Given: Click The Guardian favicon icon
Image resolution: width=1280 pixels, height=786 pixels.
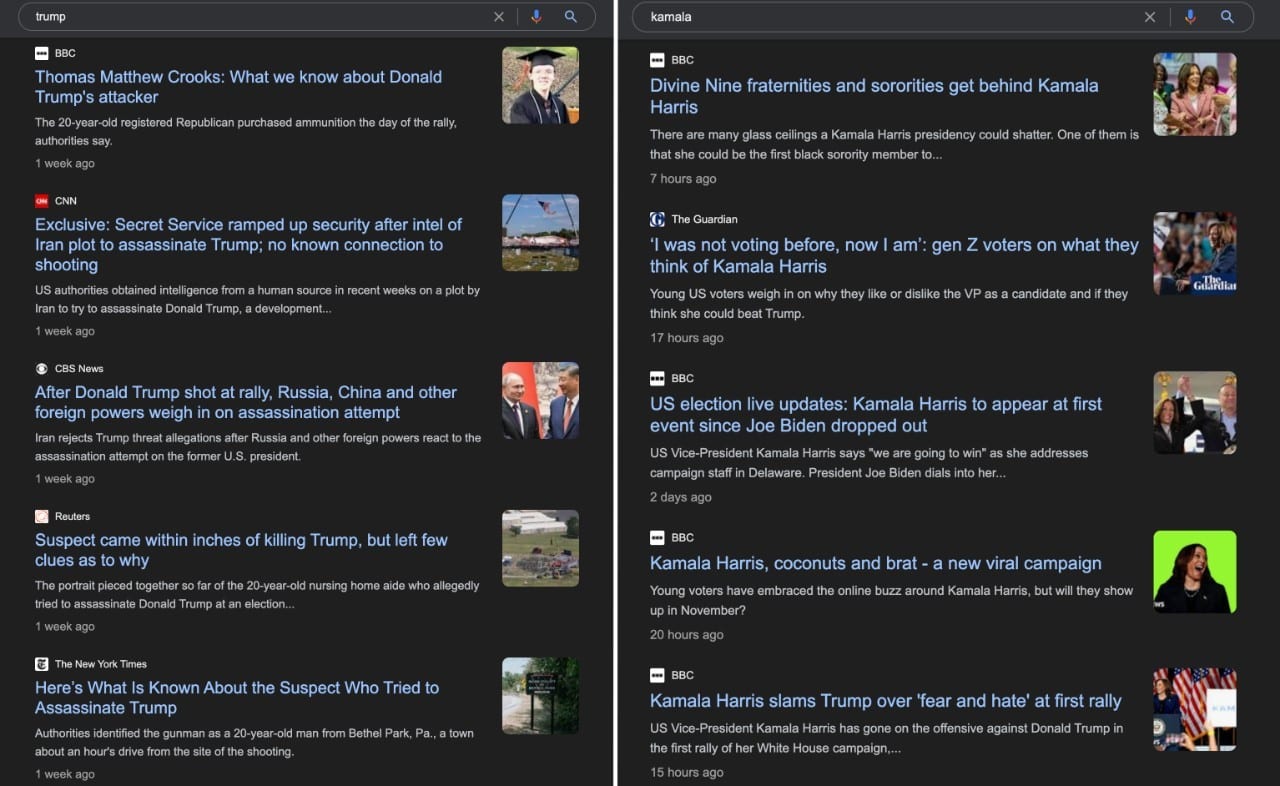Looking at the screenshot, I should click(657, 219).
